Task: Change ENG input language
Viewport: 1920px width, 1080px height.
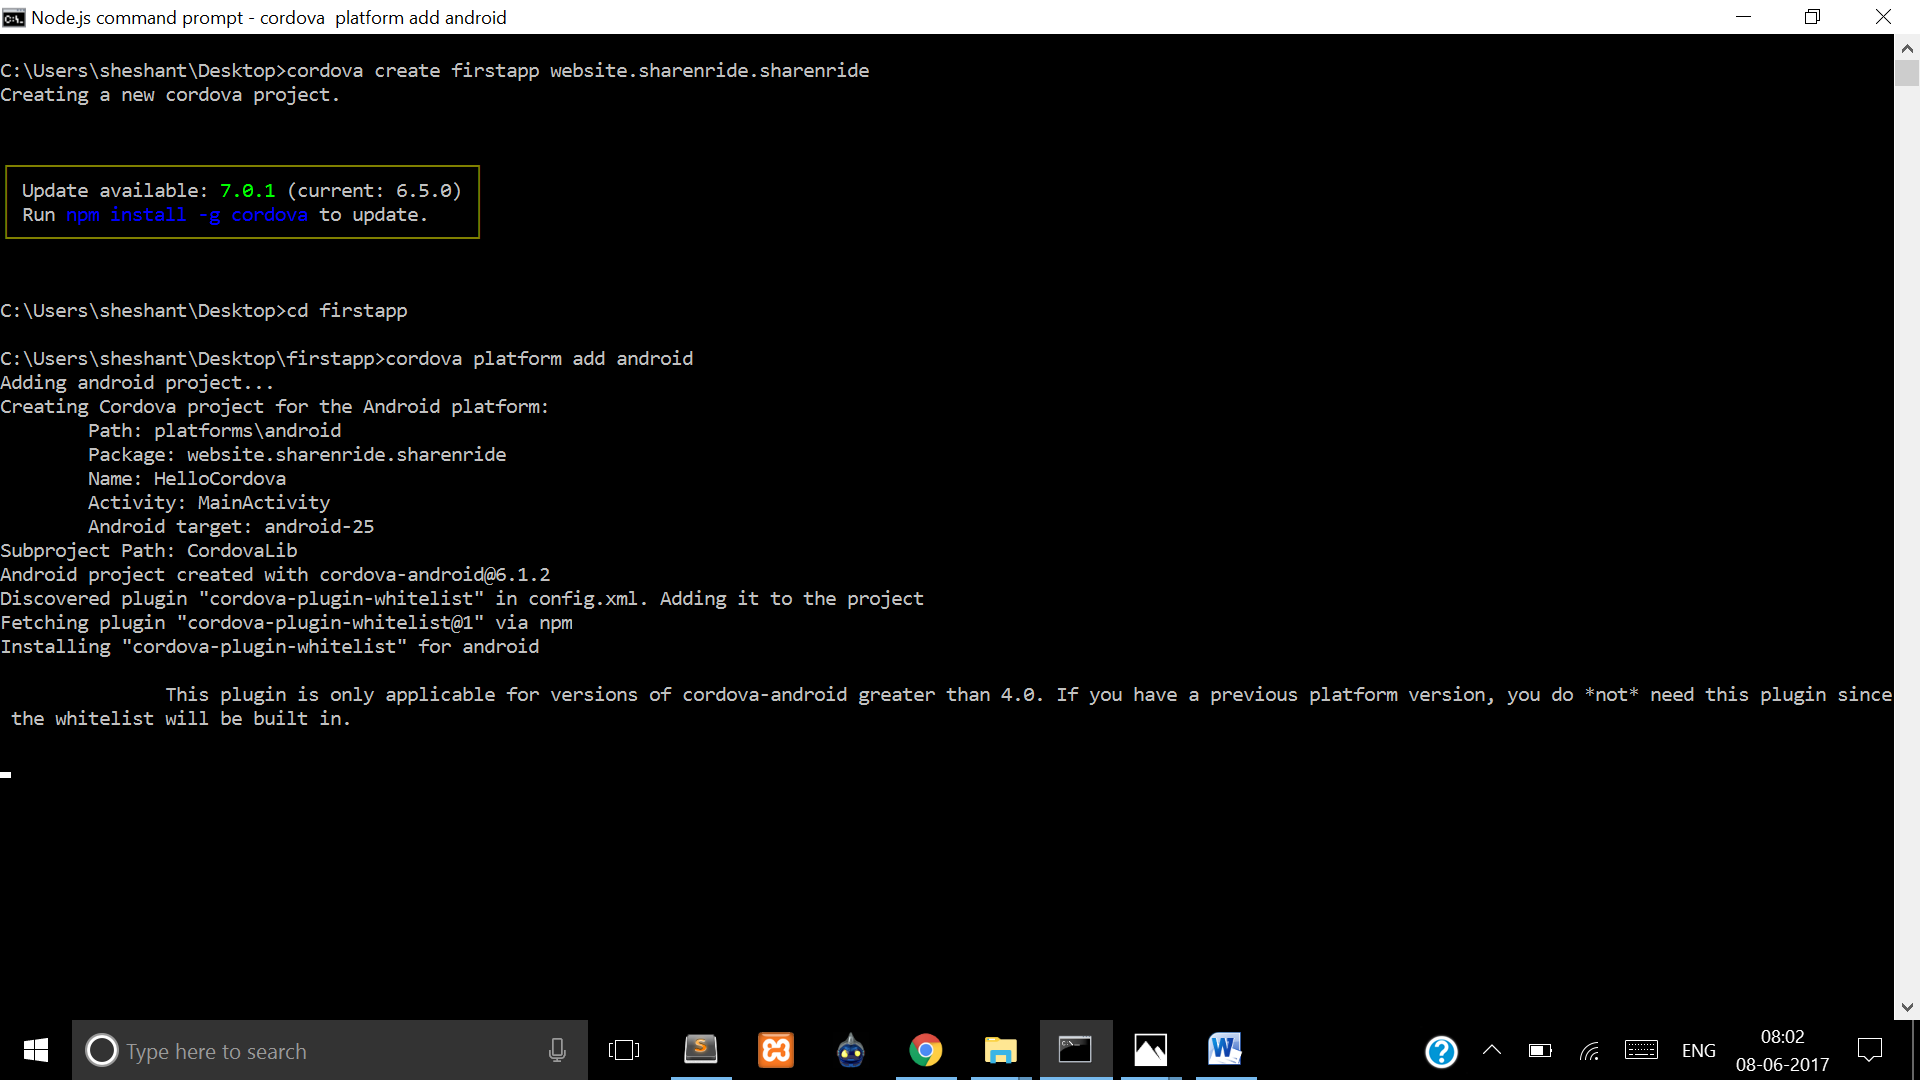Action: [x=1698, y=1051]
